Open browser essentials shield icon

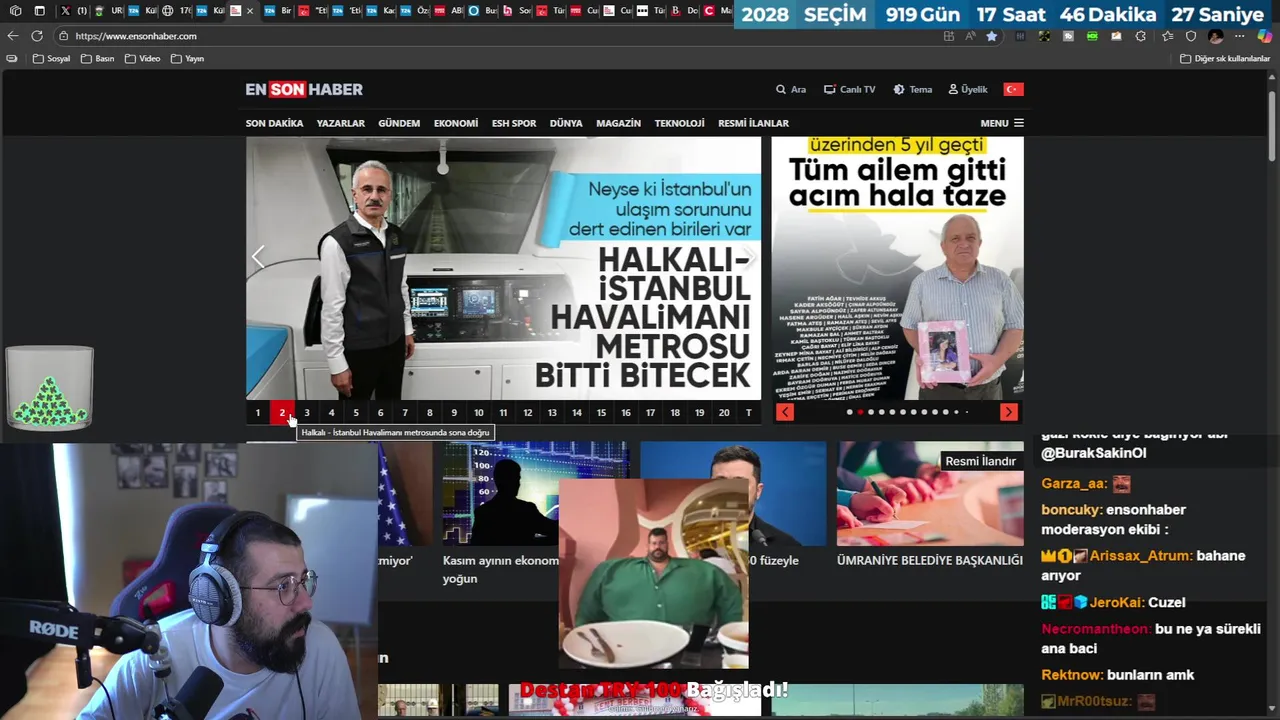[x=1191, y=36]
